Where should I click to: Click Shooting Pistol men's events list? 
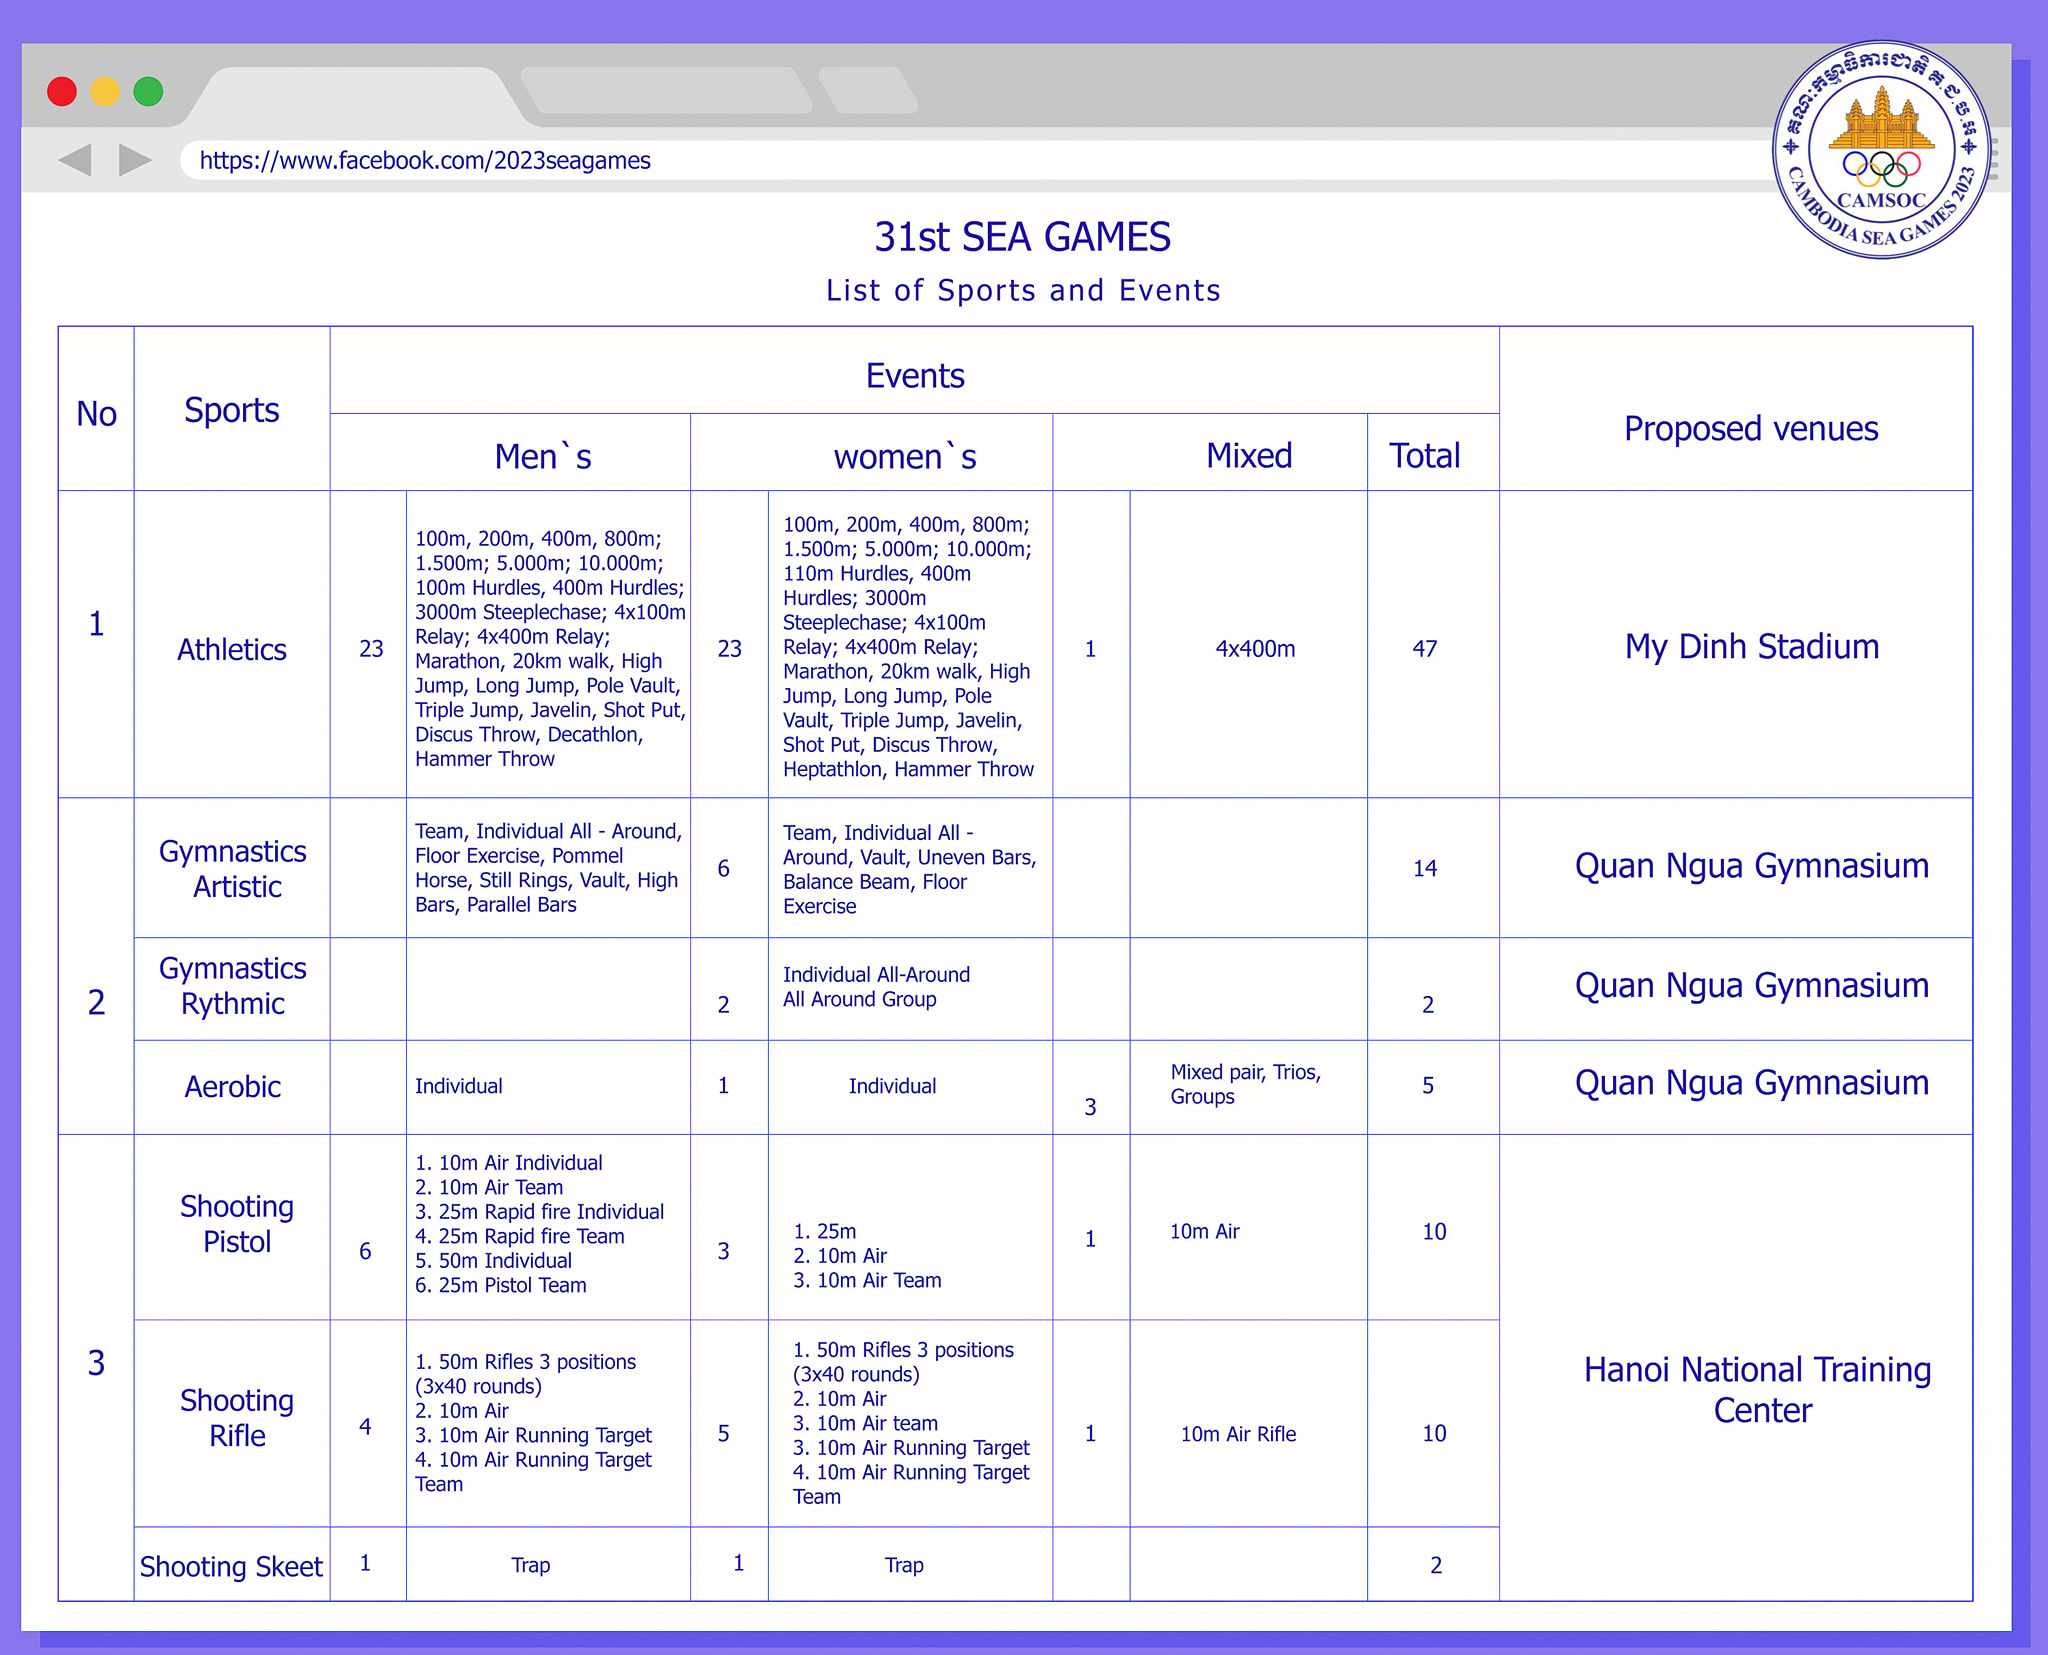tap(540, 1224)
